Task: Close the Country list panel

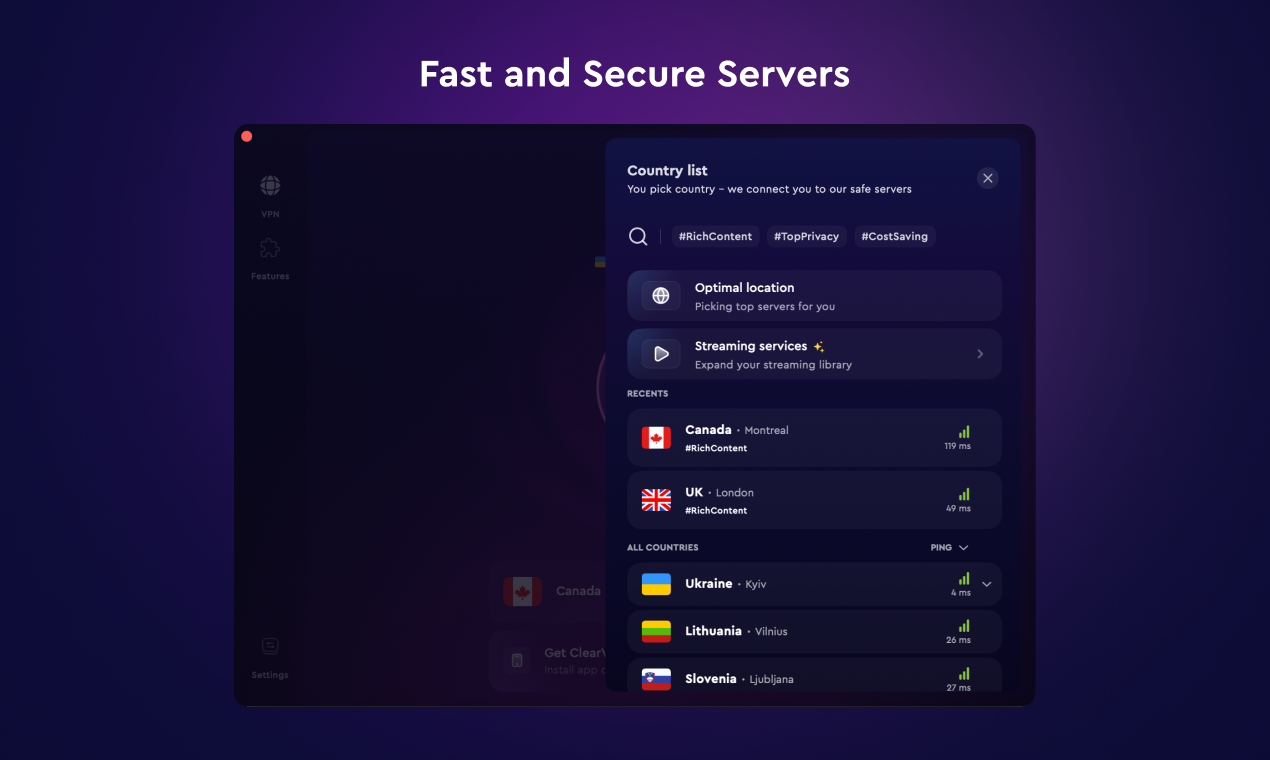Action: pos(987,178)
